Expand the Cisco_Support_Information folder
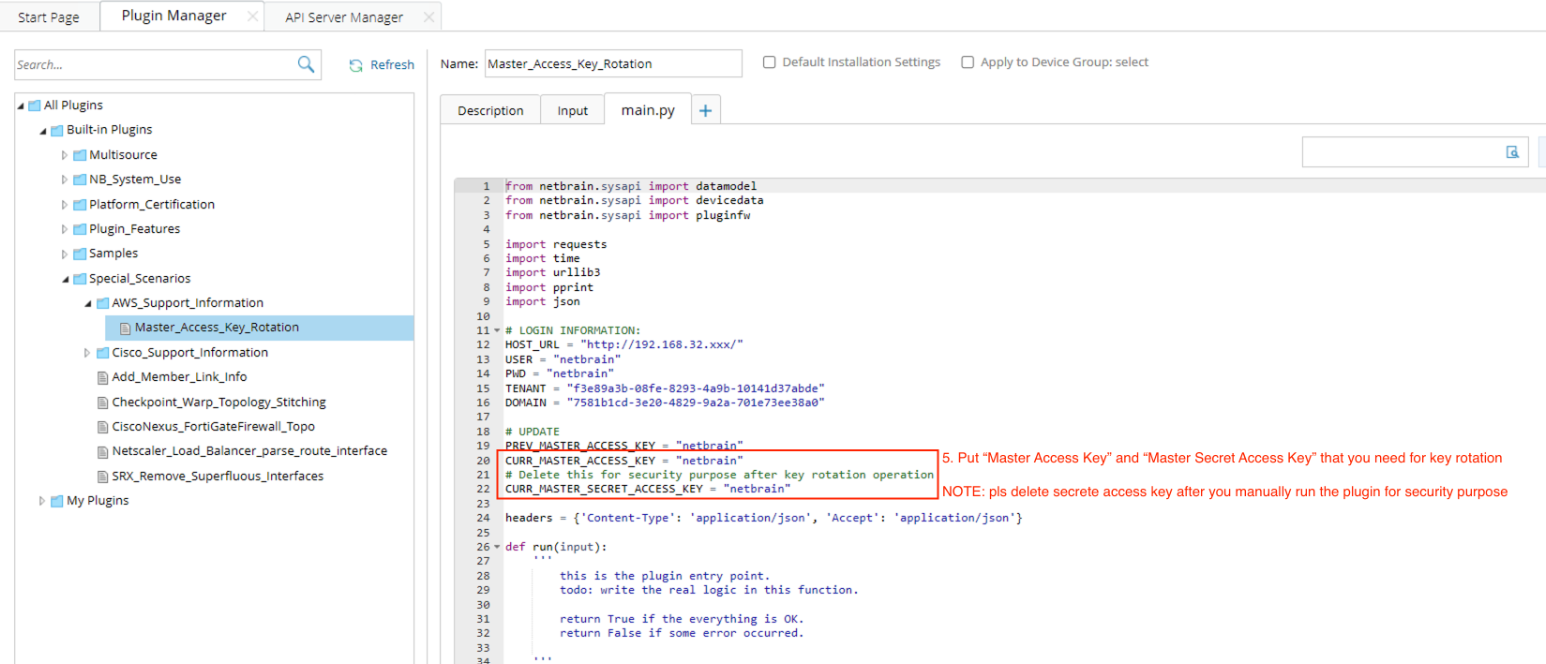This screenshot has width=1546, height=664. coord(88,353)
